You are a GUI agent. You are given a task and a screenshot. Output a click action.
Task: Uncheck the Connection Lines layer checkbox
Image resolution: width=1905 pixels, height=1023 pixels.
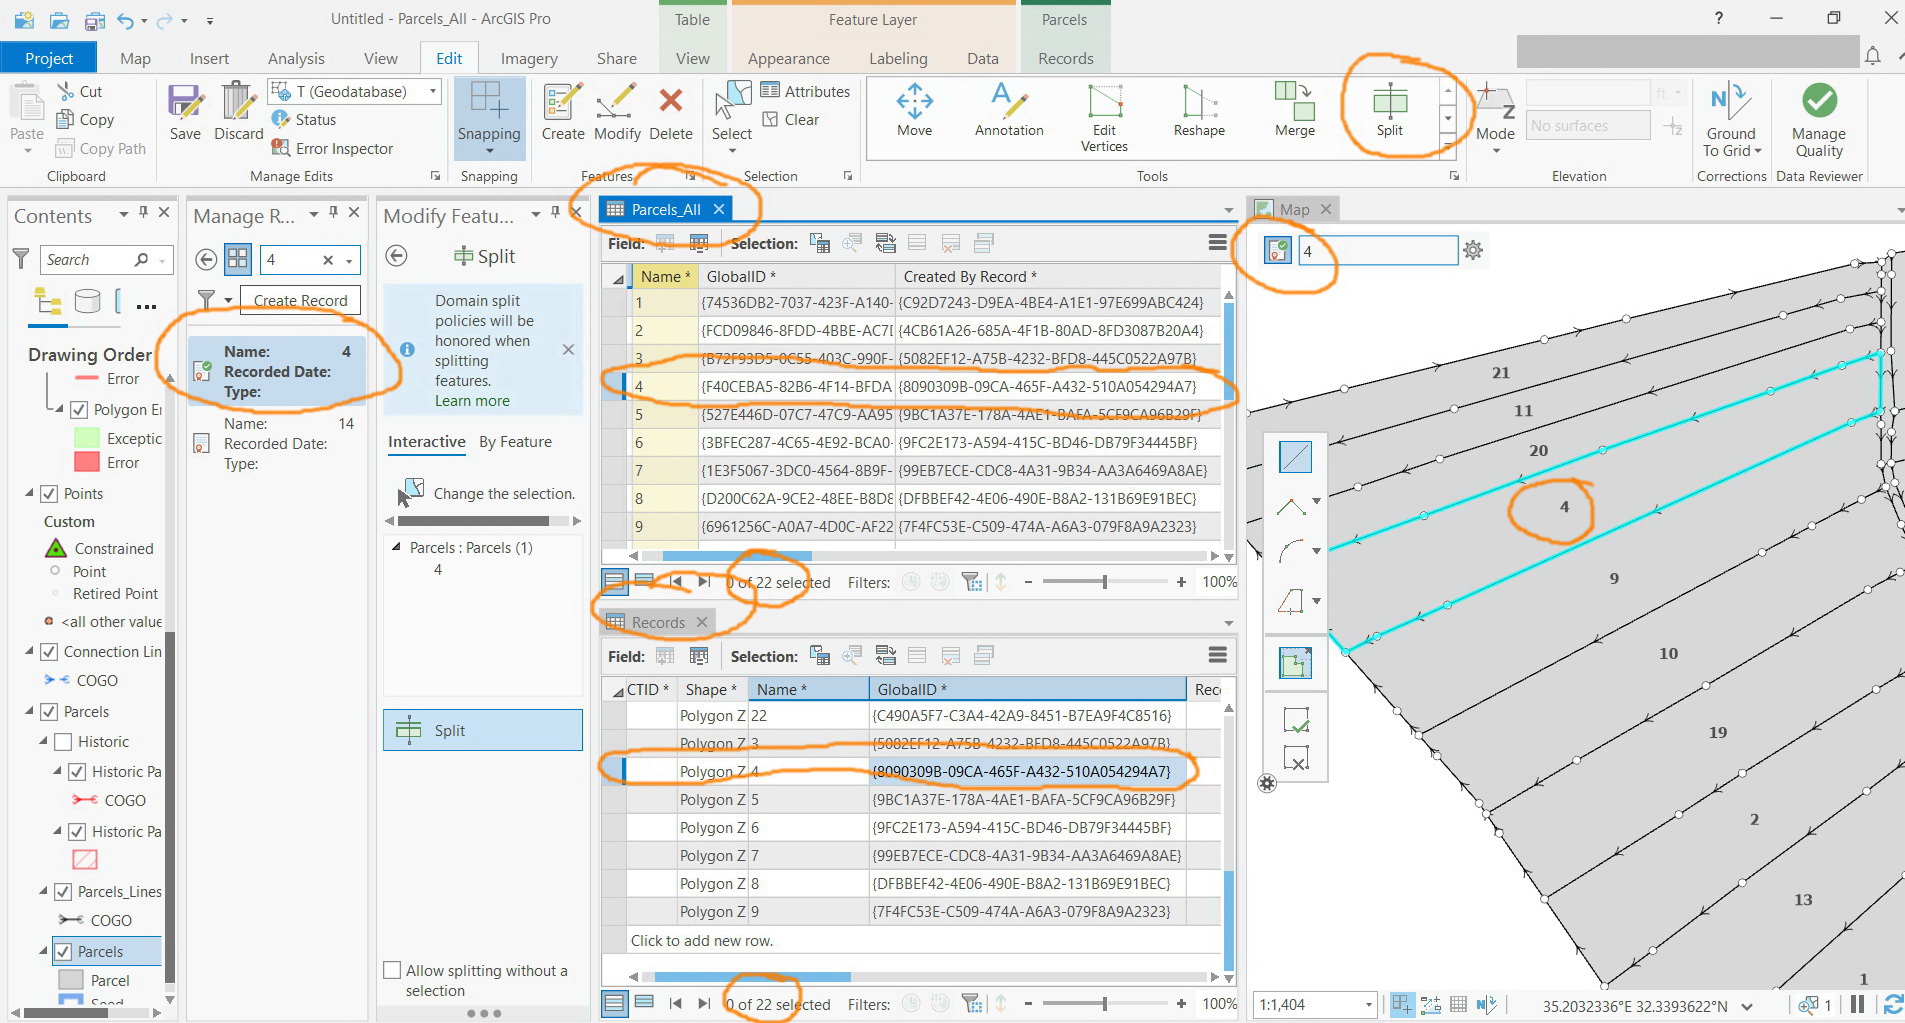coord(49,652)
